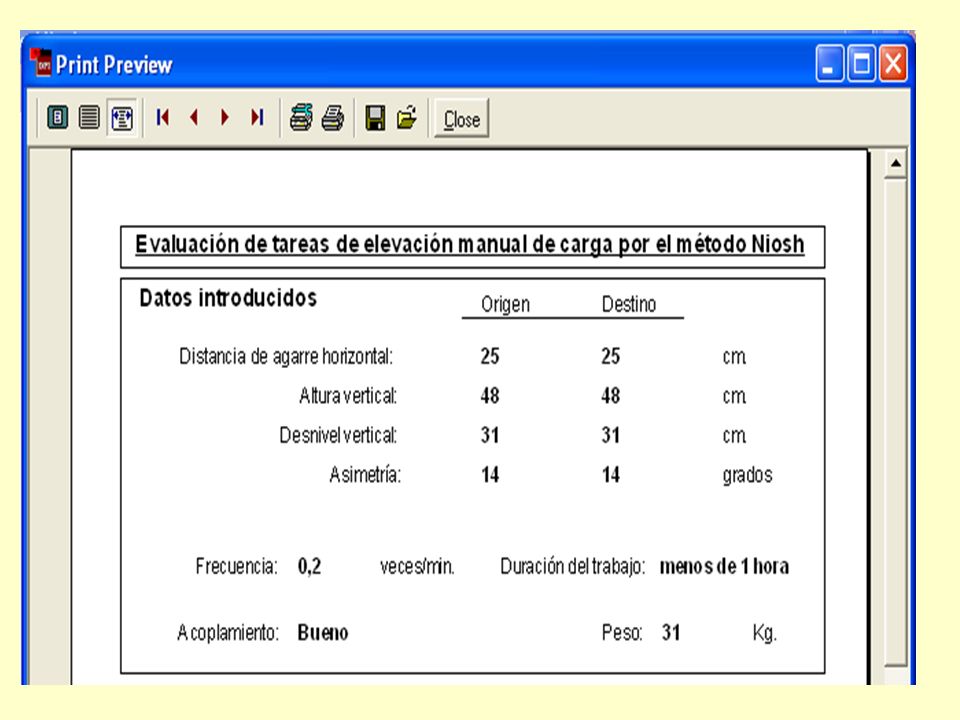Go to next page arrow
This screenshot has height=720, width=960.
pyautogui.click(x=225, y=117)
